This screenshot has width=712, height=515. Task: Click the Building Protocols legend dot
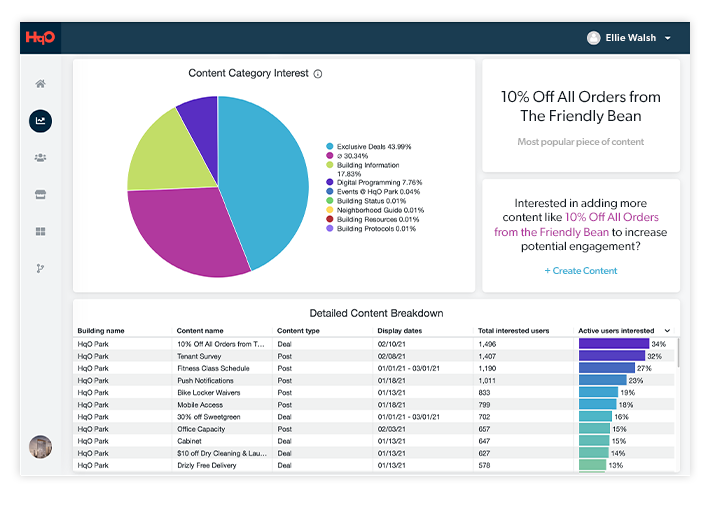pos(330,228)
